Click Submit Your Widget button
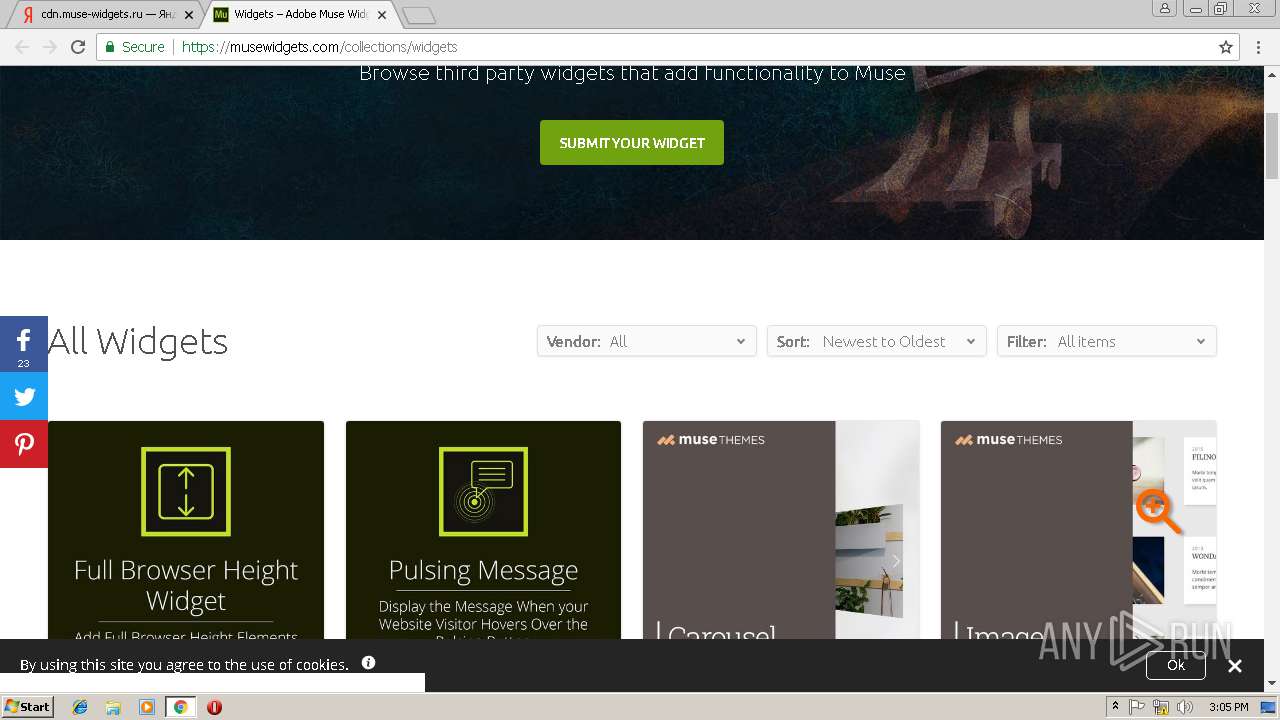 coord(632,143)
